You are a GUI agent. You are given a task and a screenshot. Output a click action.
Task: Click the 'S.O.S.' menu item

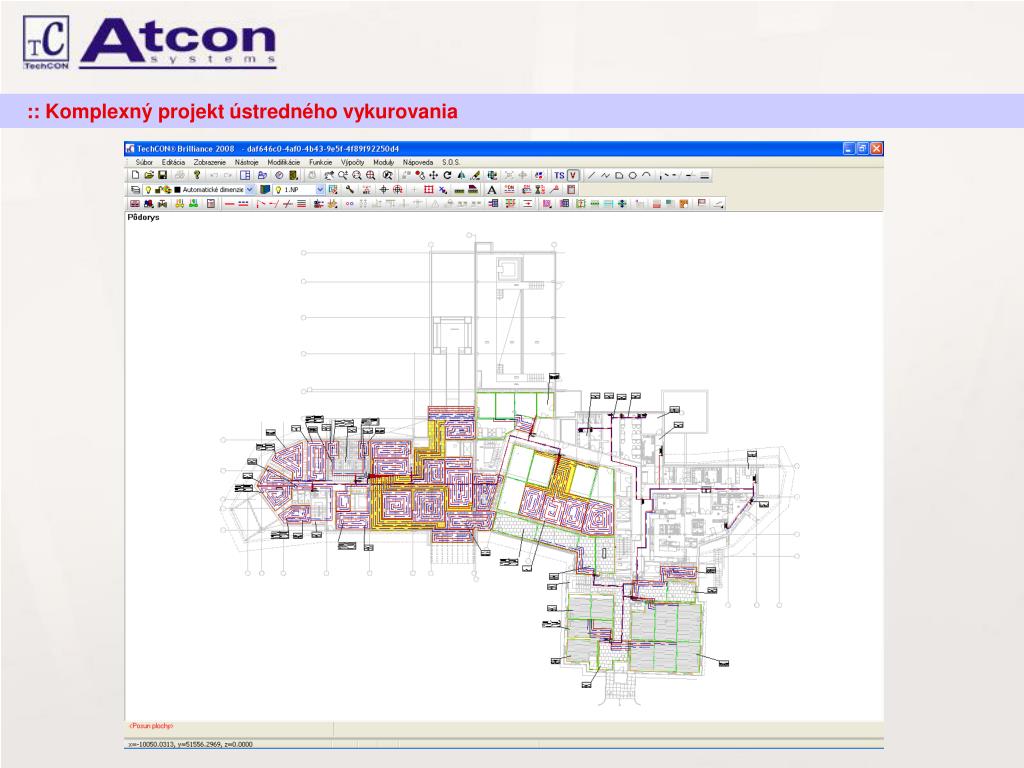tap(451, 161)
